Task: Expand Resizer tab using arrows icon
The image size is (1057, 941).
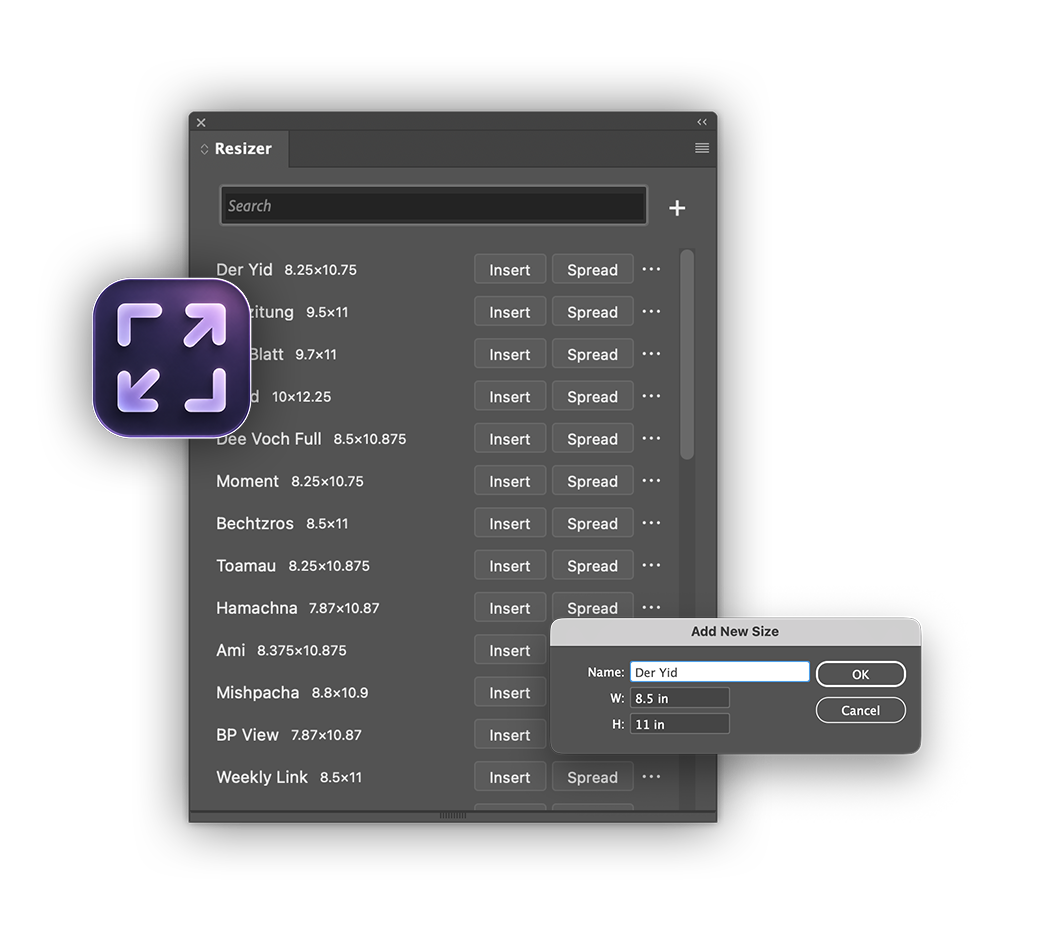Action: [205, 149]
